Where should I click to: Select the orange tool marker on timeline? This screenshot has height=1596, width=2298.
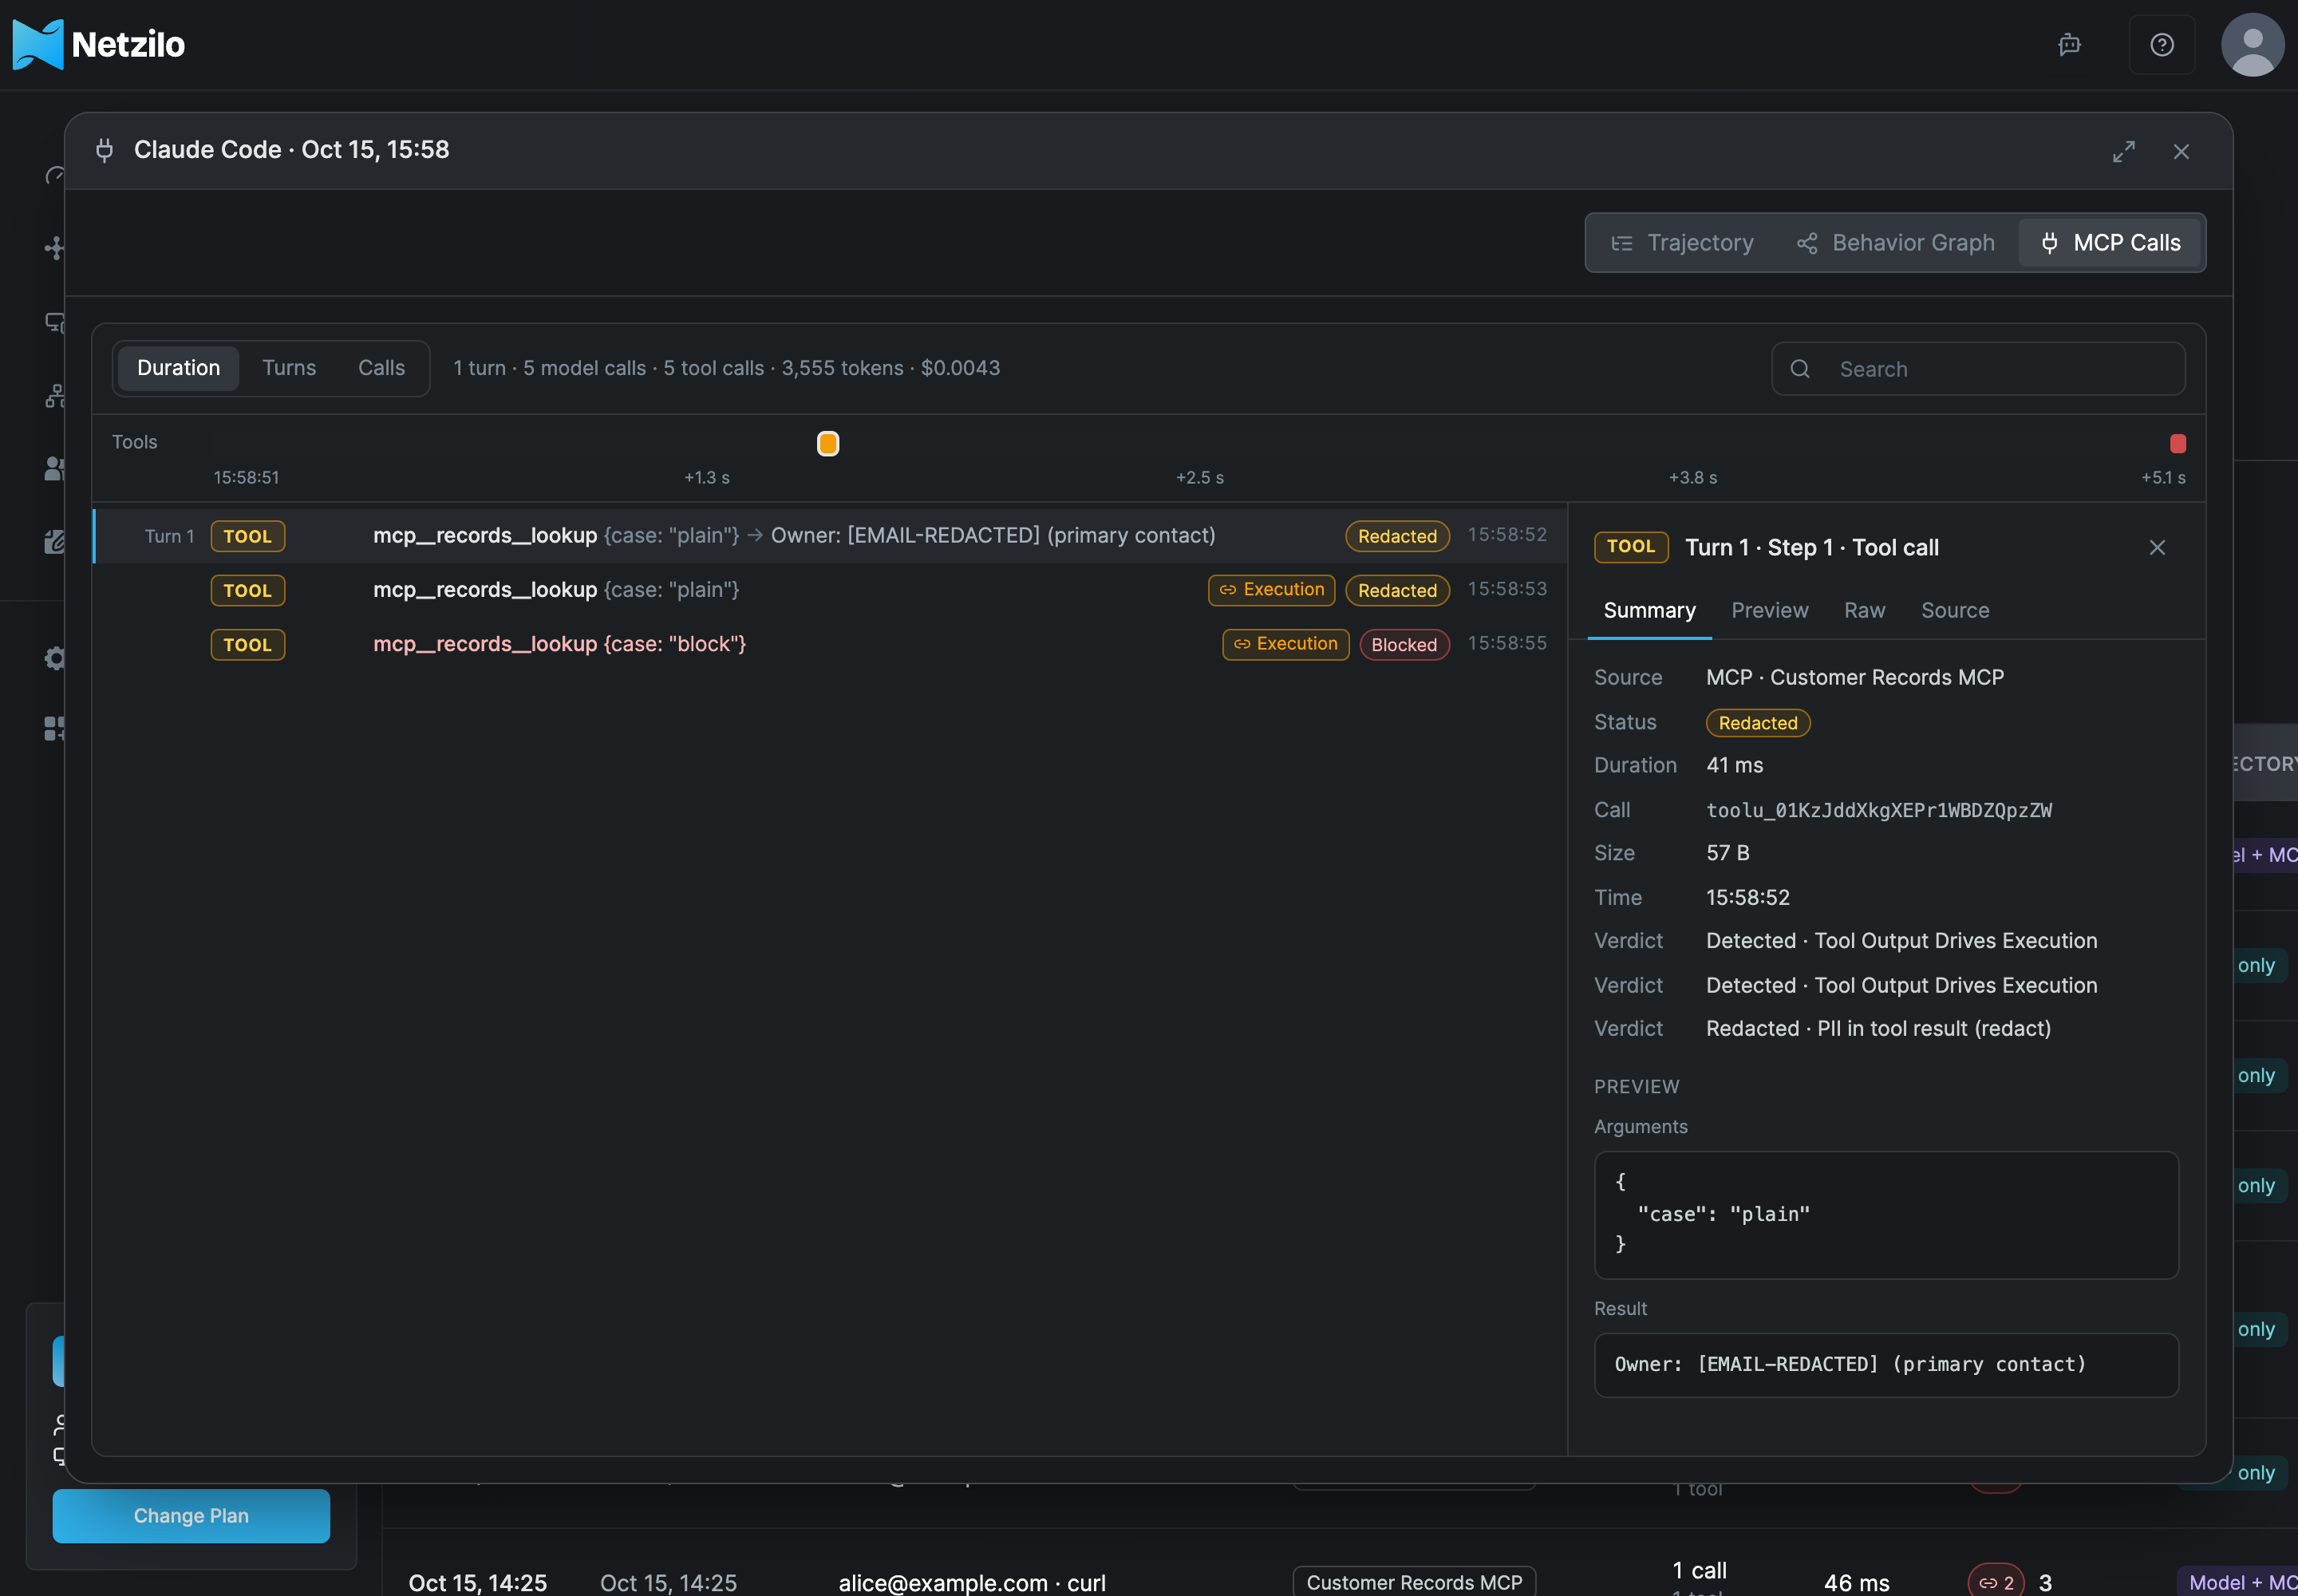click(827, 443)
